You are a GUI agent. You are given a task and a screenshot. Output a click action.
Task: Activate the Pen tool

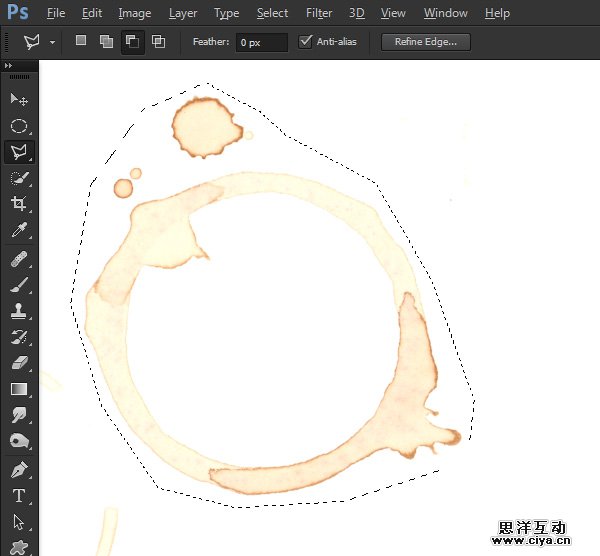point(18,468)
